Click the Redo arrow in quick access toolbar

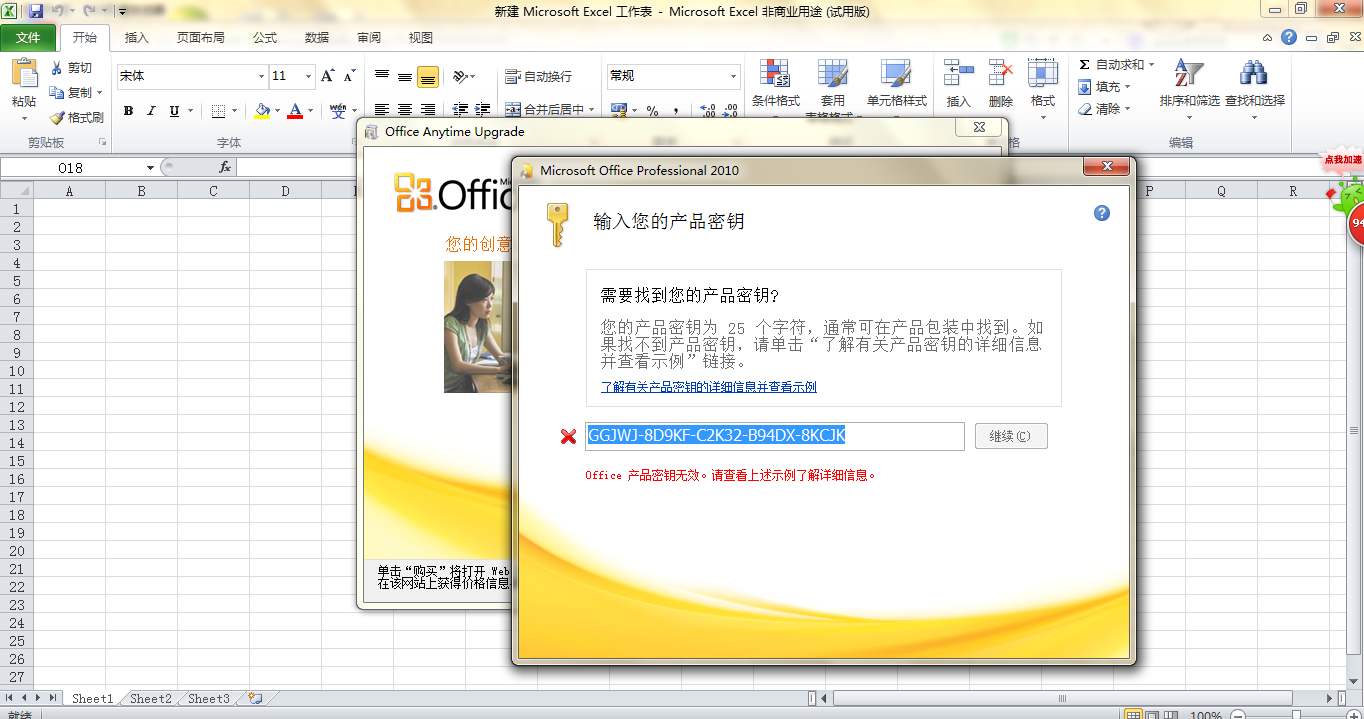pos(91,11)
